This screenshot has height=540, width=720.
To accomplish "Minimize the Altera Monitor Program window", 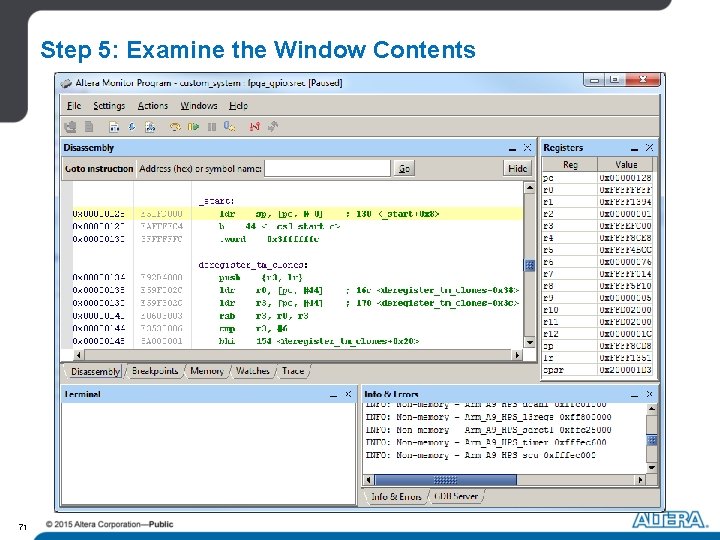I will pos(594,80).
